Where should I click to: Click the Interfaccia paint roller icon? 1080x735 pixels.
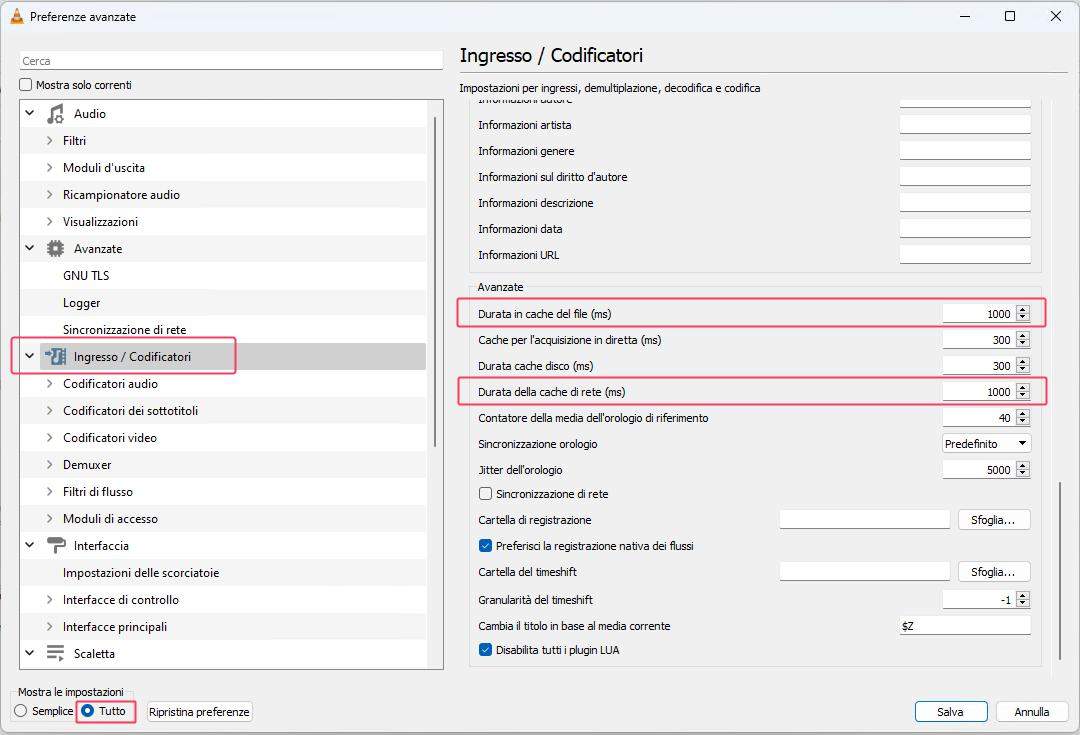tap(56, 546)
